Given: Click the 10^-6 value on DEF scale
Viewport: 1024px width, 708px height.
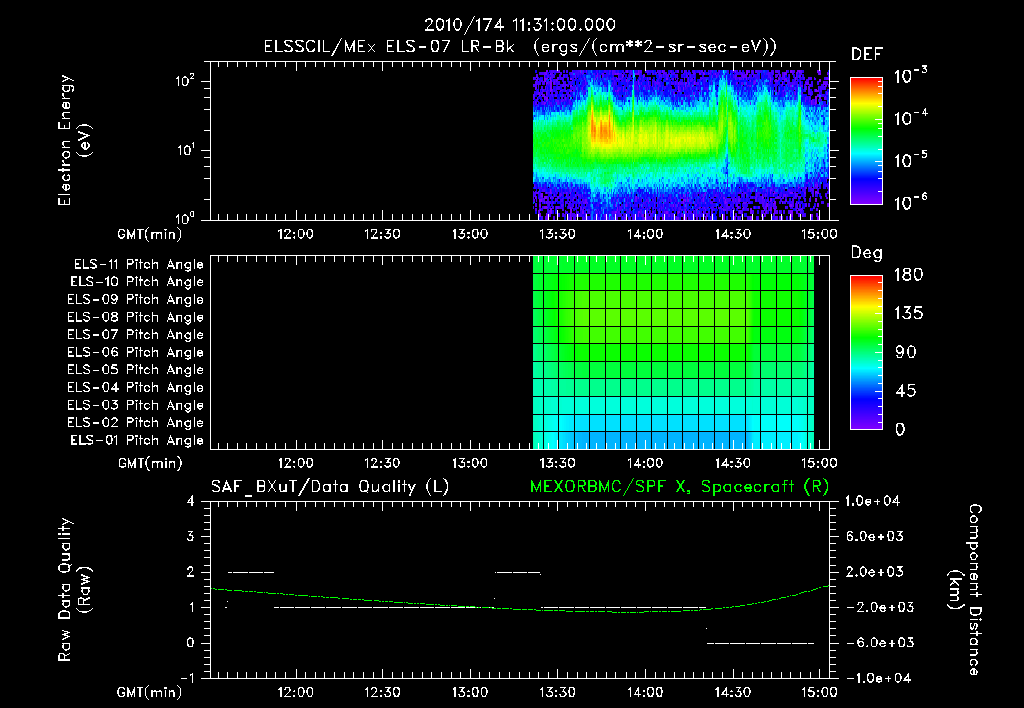Looking at the screenshot, I should tap(911, 202).
